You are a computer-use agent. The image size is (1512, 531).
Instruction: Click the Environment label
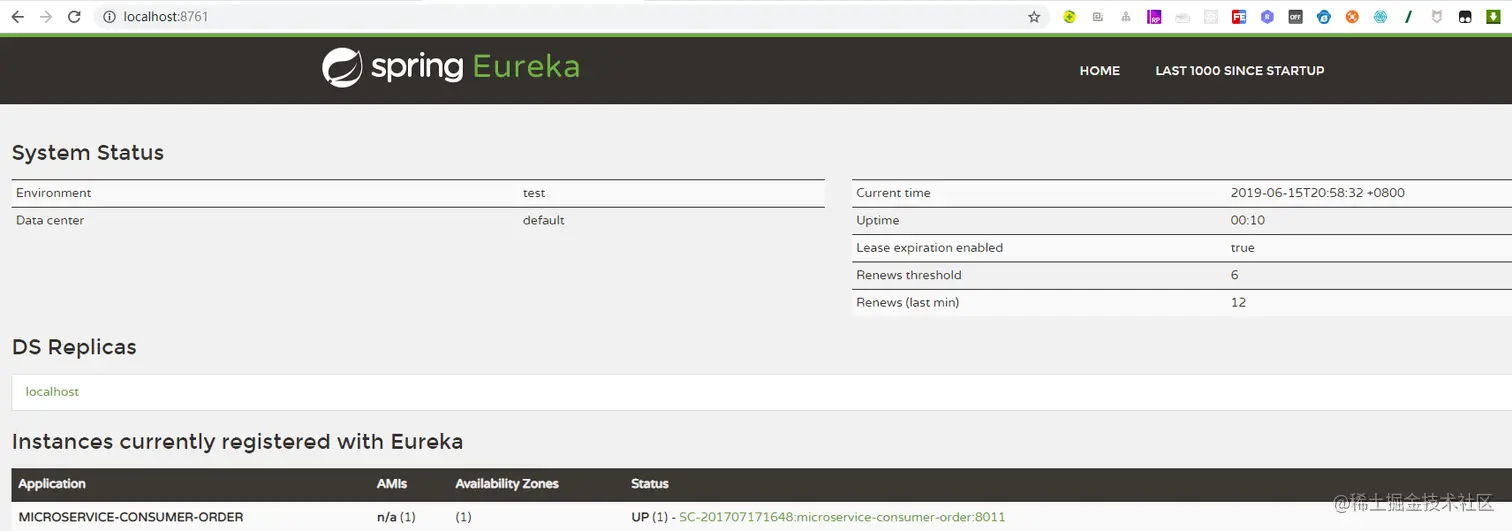(x=54, y=193)
